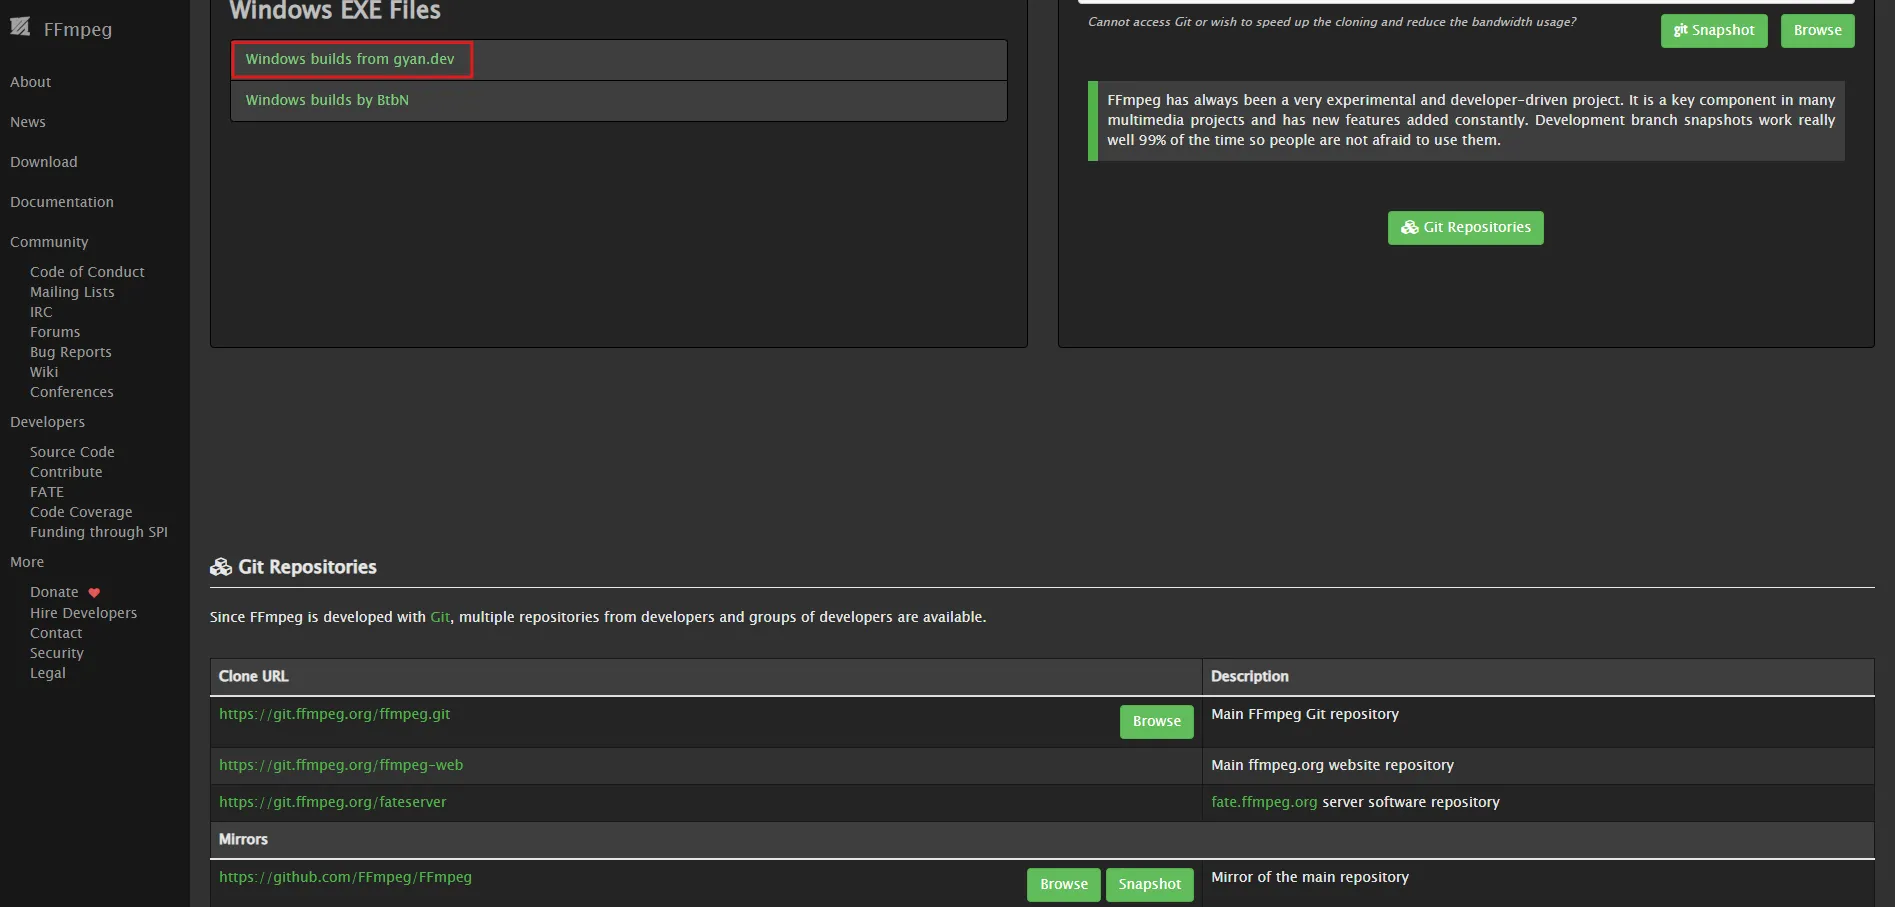Open the Documentation sidebar item
Screen dimensions: 1895x907
tap(62, 202)
